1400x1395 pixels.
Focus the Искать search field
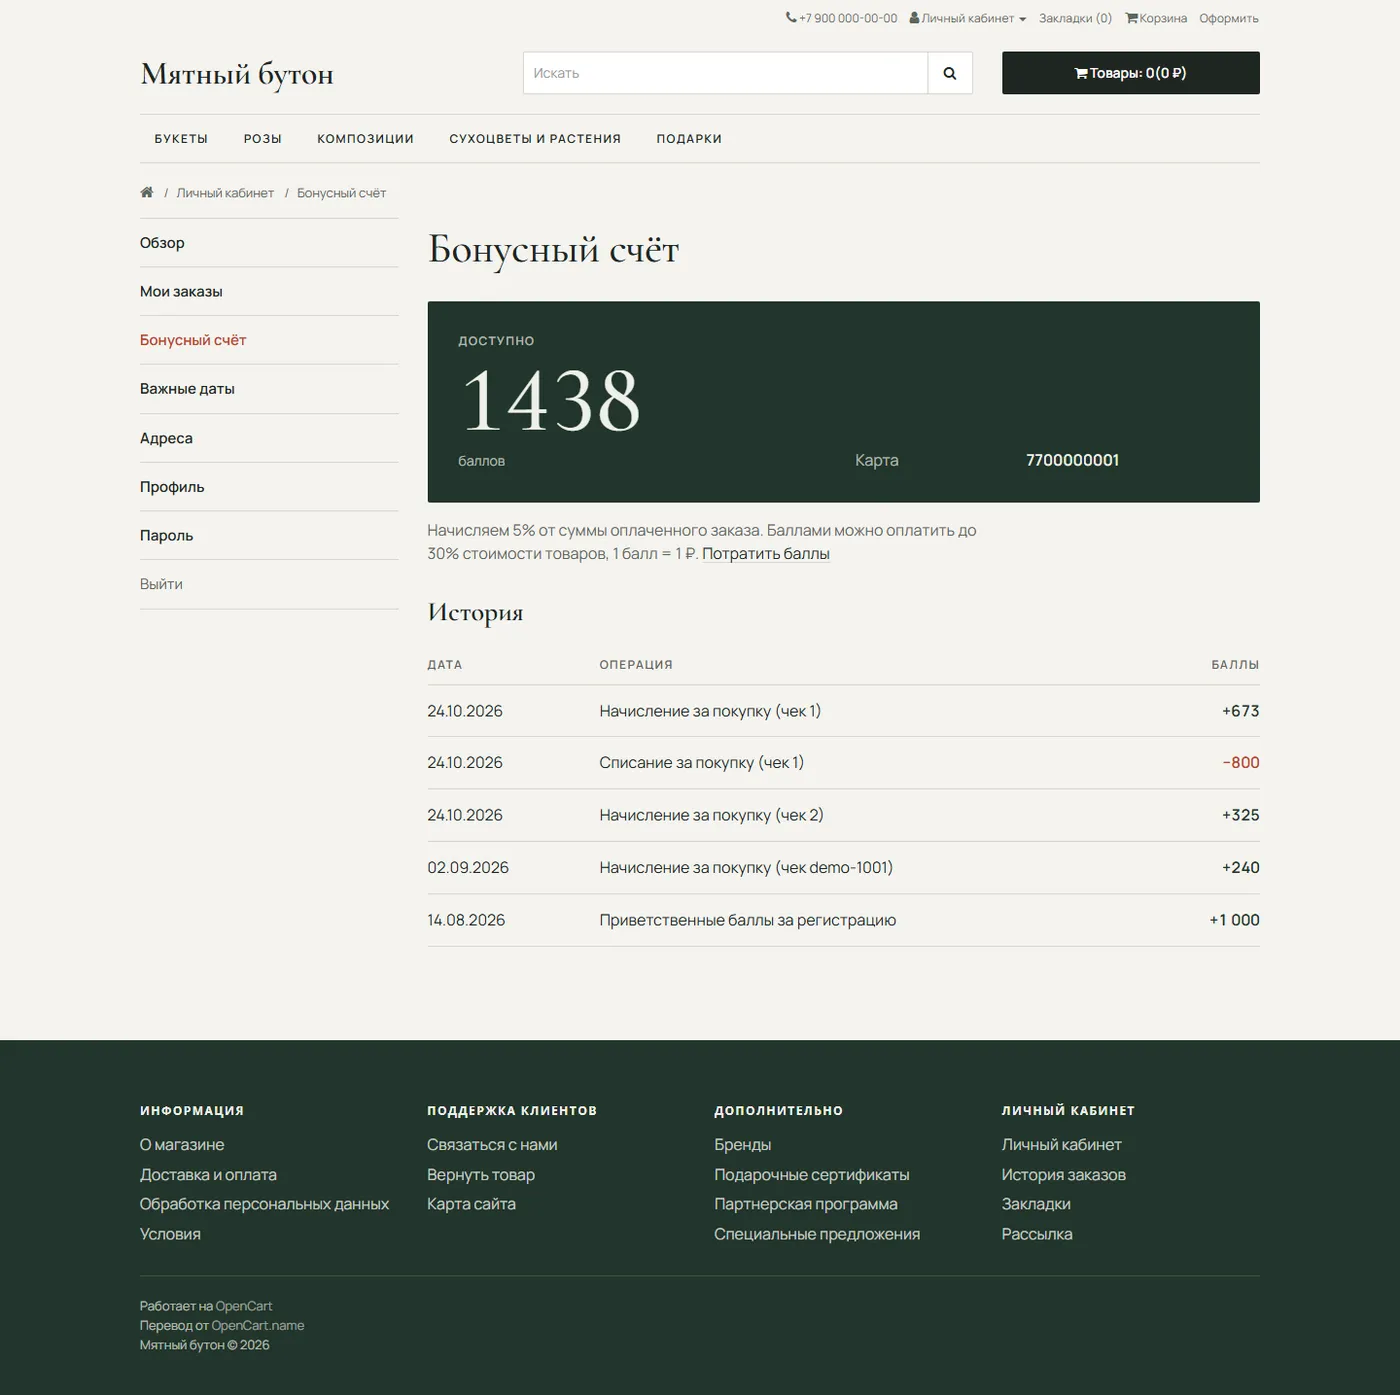(725, 73)
